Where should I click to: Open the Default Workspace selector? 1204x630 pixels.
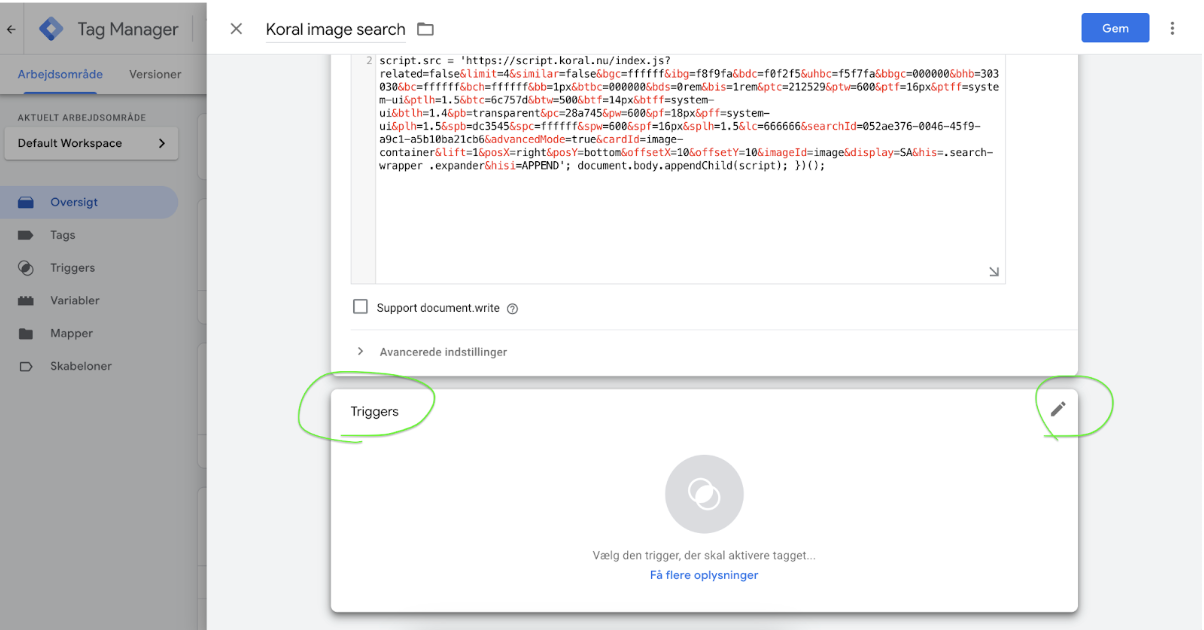click(91, 143)
